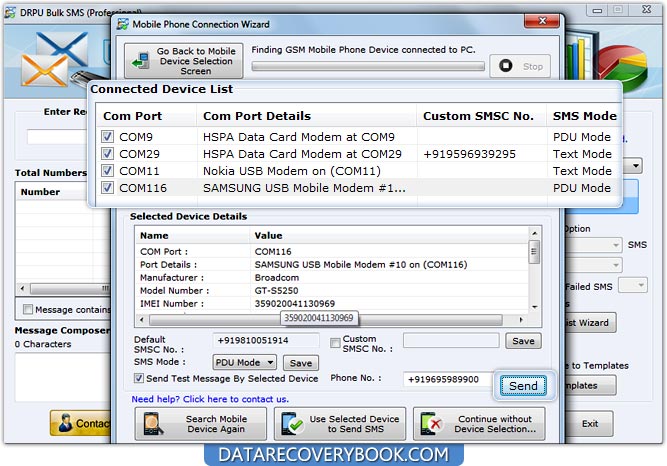Viewport: 667px width, 466px height.
Task: Click the Contact button in main window
Action: pos(81,423)
